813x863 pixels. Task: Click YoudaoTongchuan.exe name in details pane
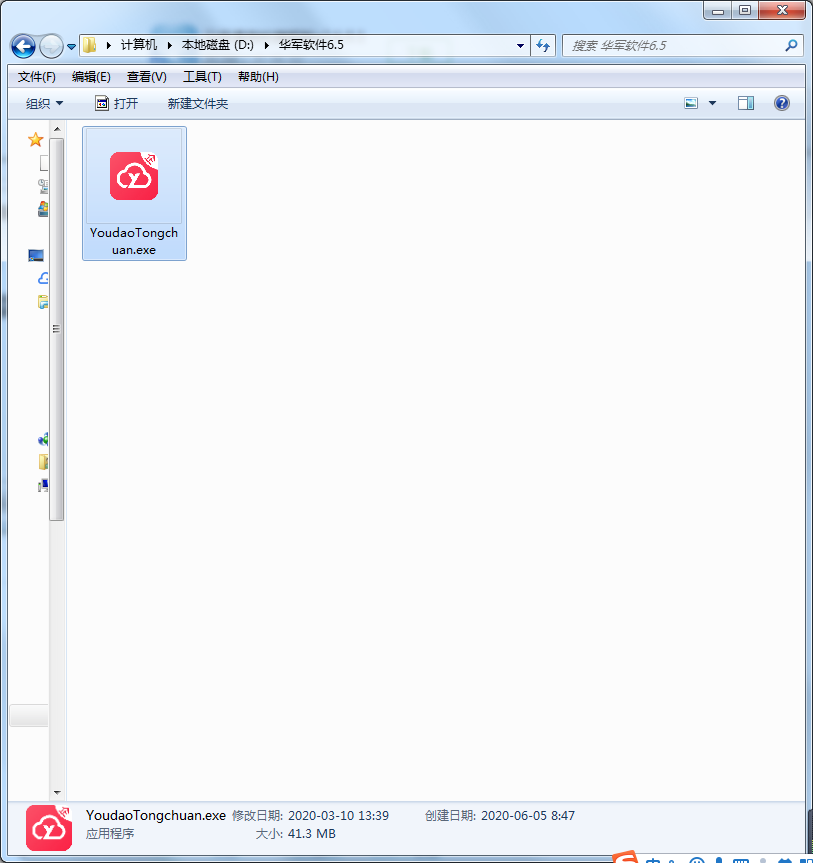click(x=156, y=816)
